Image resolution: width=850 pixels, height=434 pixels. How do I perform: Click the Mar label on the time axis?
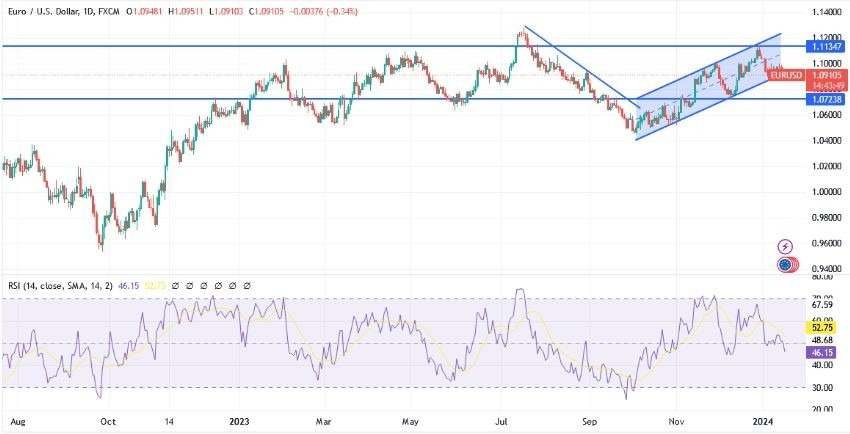[x=324, y=420]
